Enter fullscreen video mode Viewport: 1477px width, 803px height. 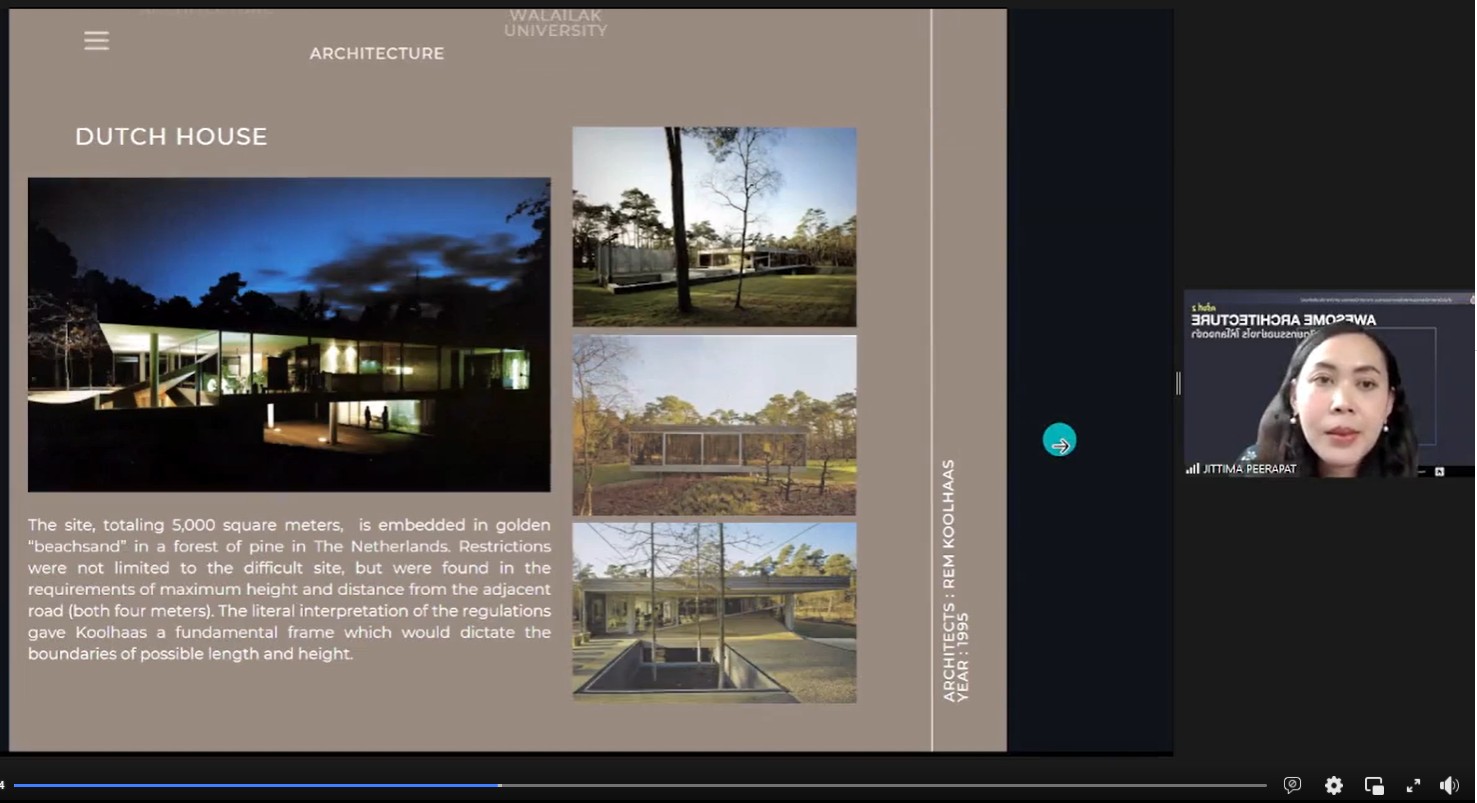click(x=1413, y=786)
